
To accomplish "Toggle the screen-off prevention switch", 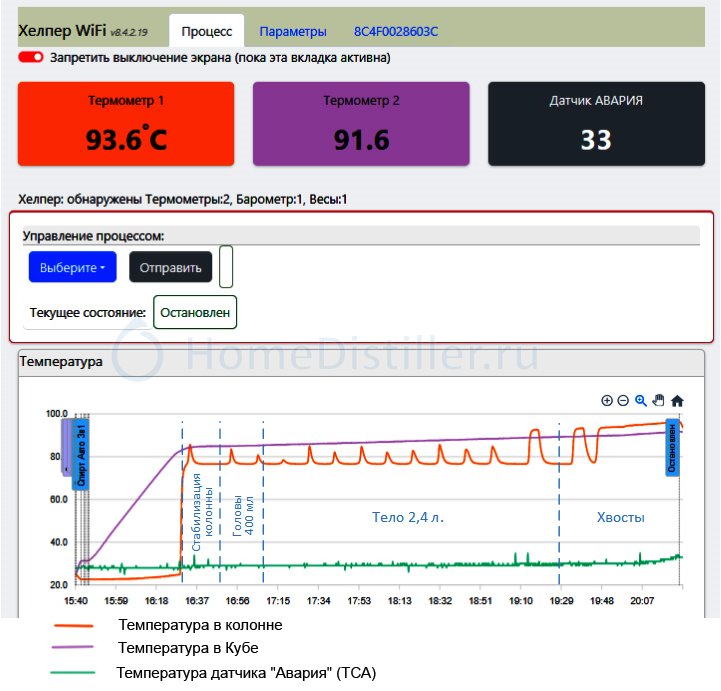I will [x=31, y=58].
